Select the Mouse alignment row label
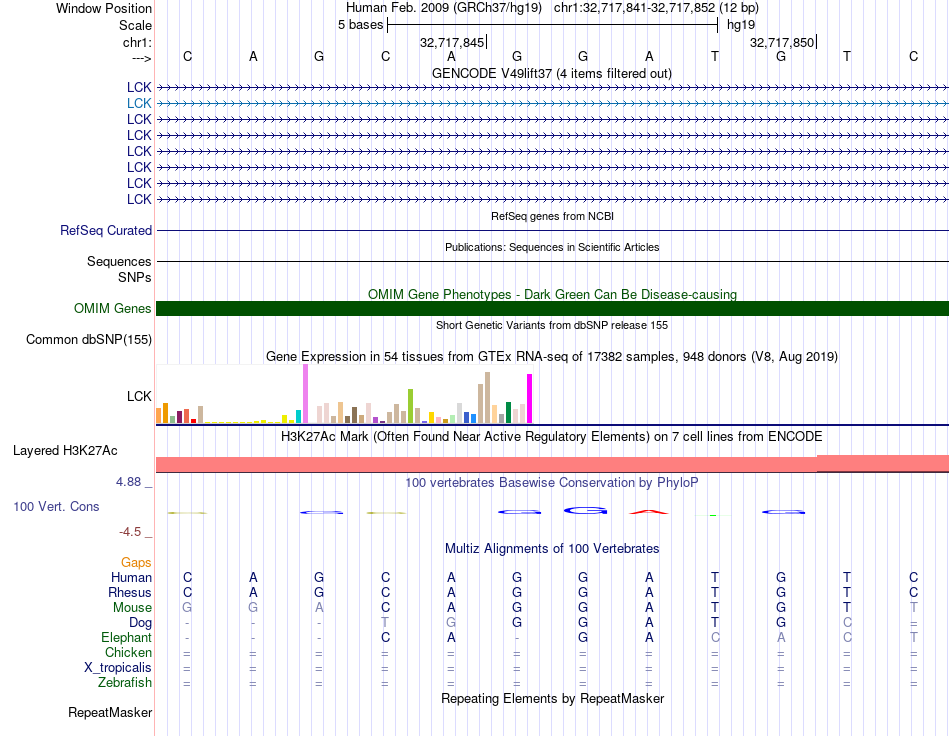Image resolution: width=950 pixels, height=736 pixels. tap(132, 608)
